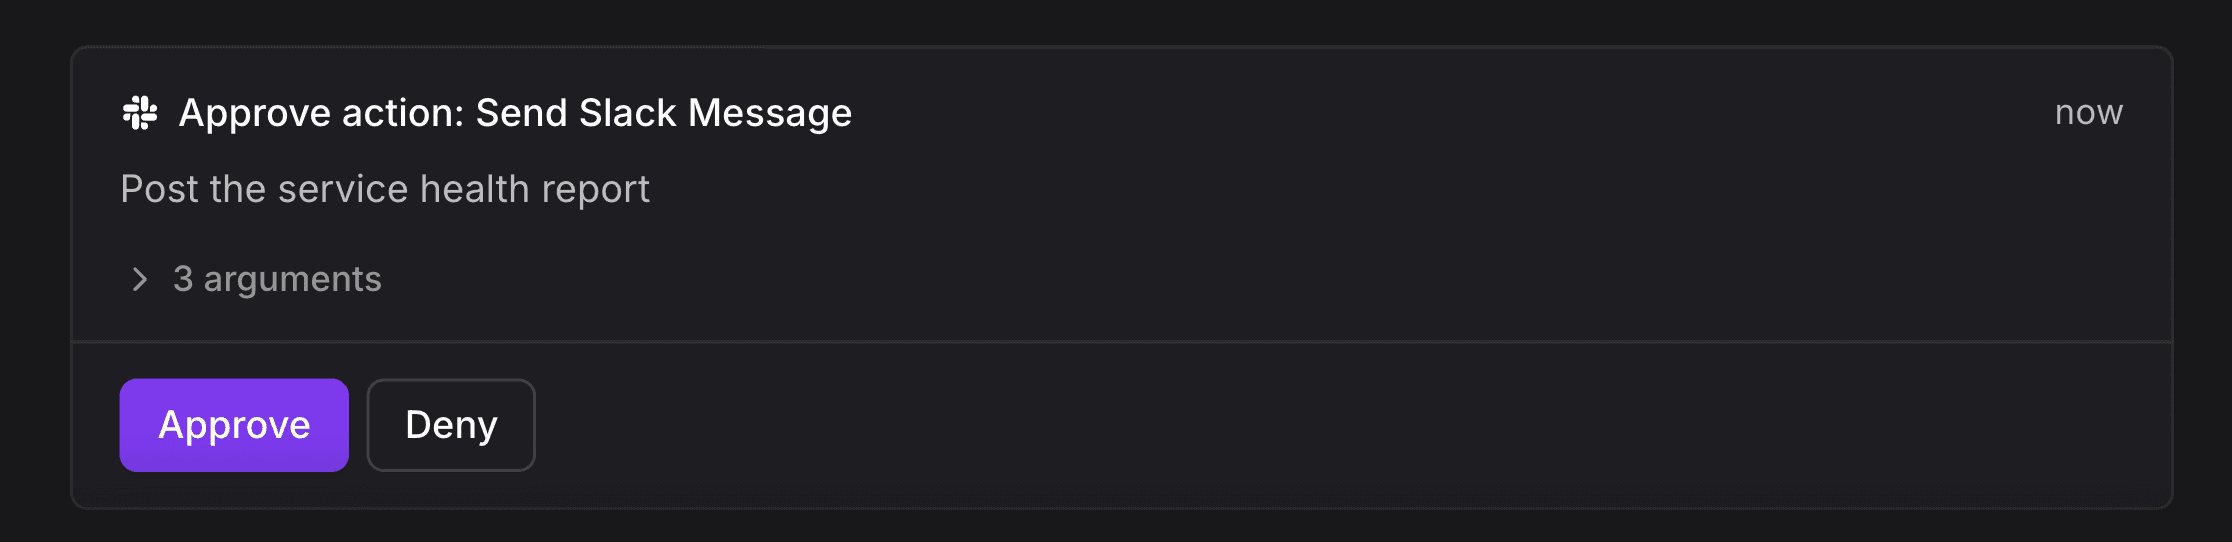
Task: Click the outlined Deny button
Action: coord(451,425)
